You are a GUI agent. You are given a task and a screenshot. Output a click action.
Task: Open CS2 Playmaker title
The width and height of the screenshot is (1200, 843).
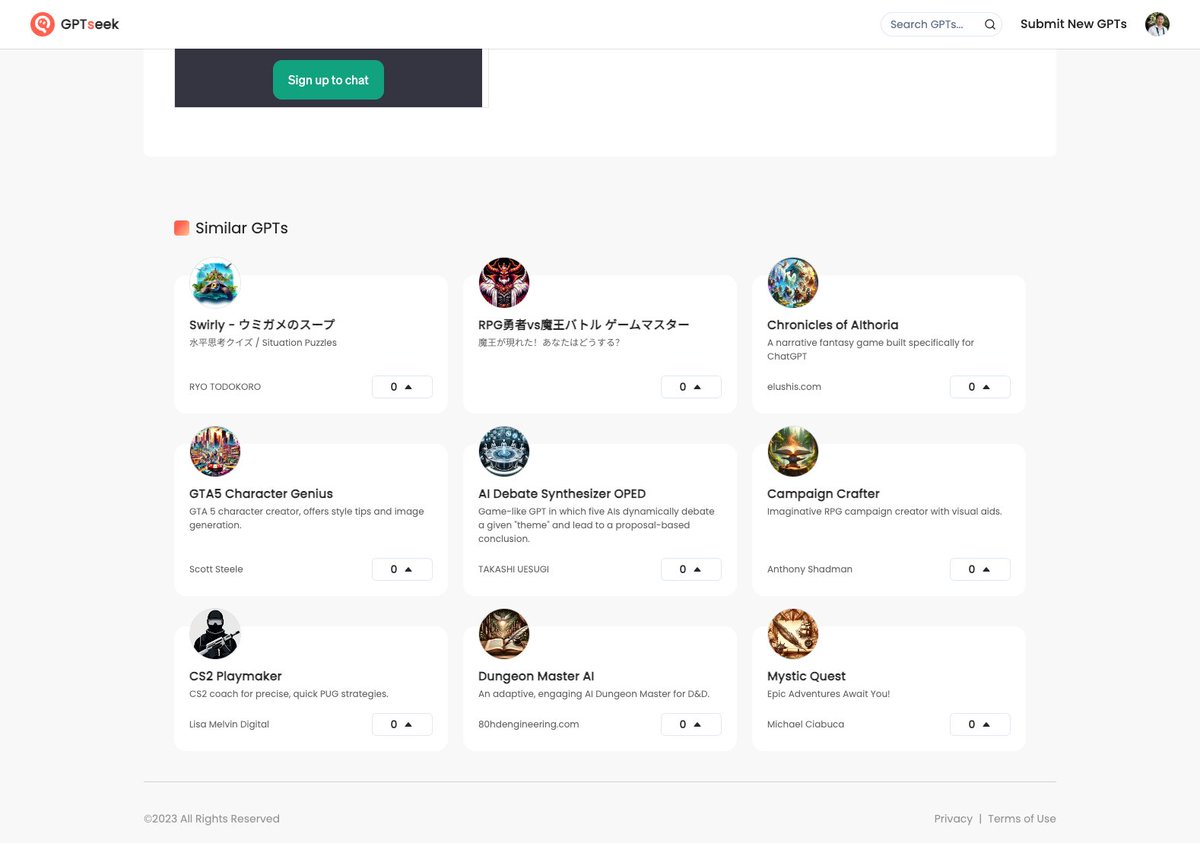click(x=236, y=676)
